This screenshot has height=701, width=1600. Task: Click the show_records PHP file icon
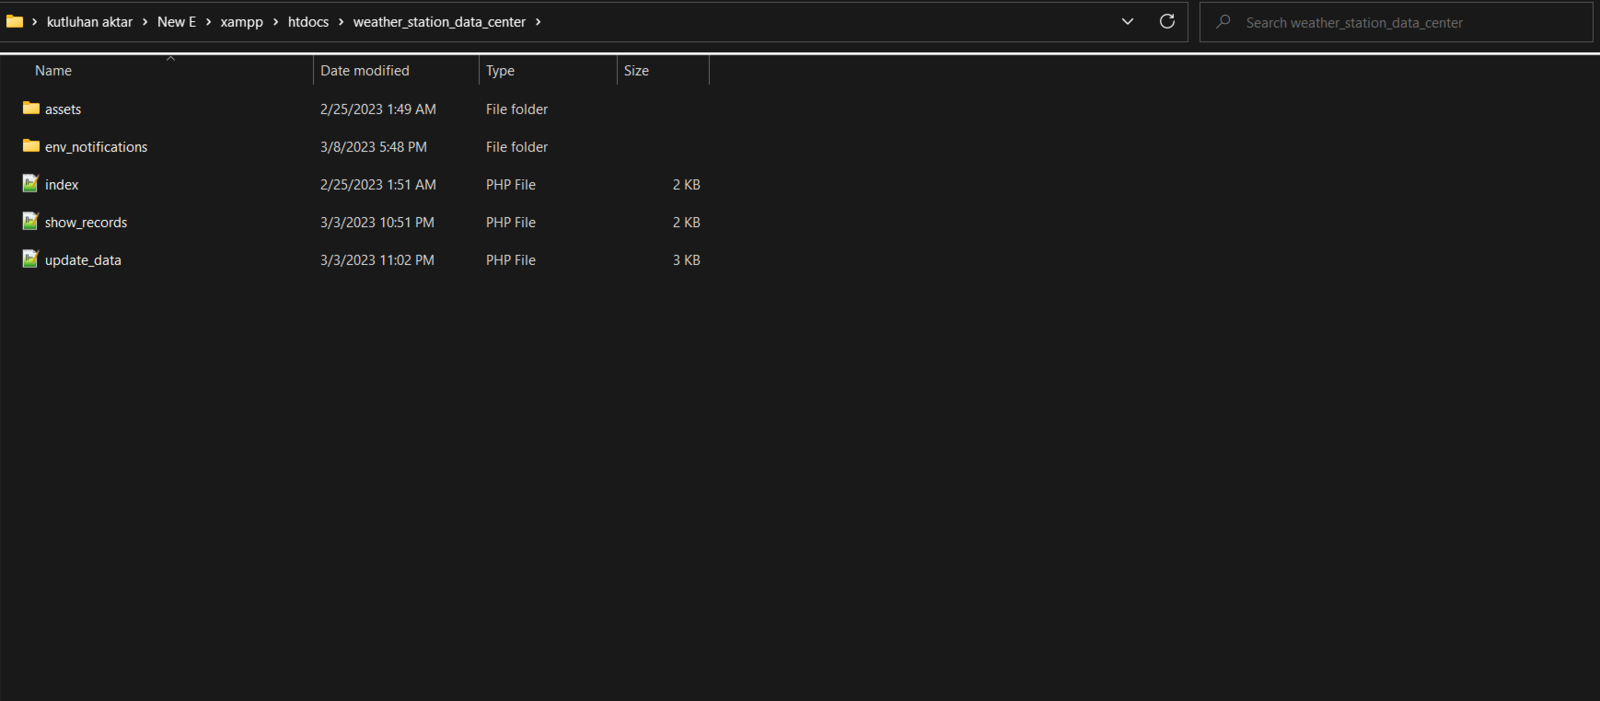tap(31, 221)
